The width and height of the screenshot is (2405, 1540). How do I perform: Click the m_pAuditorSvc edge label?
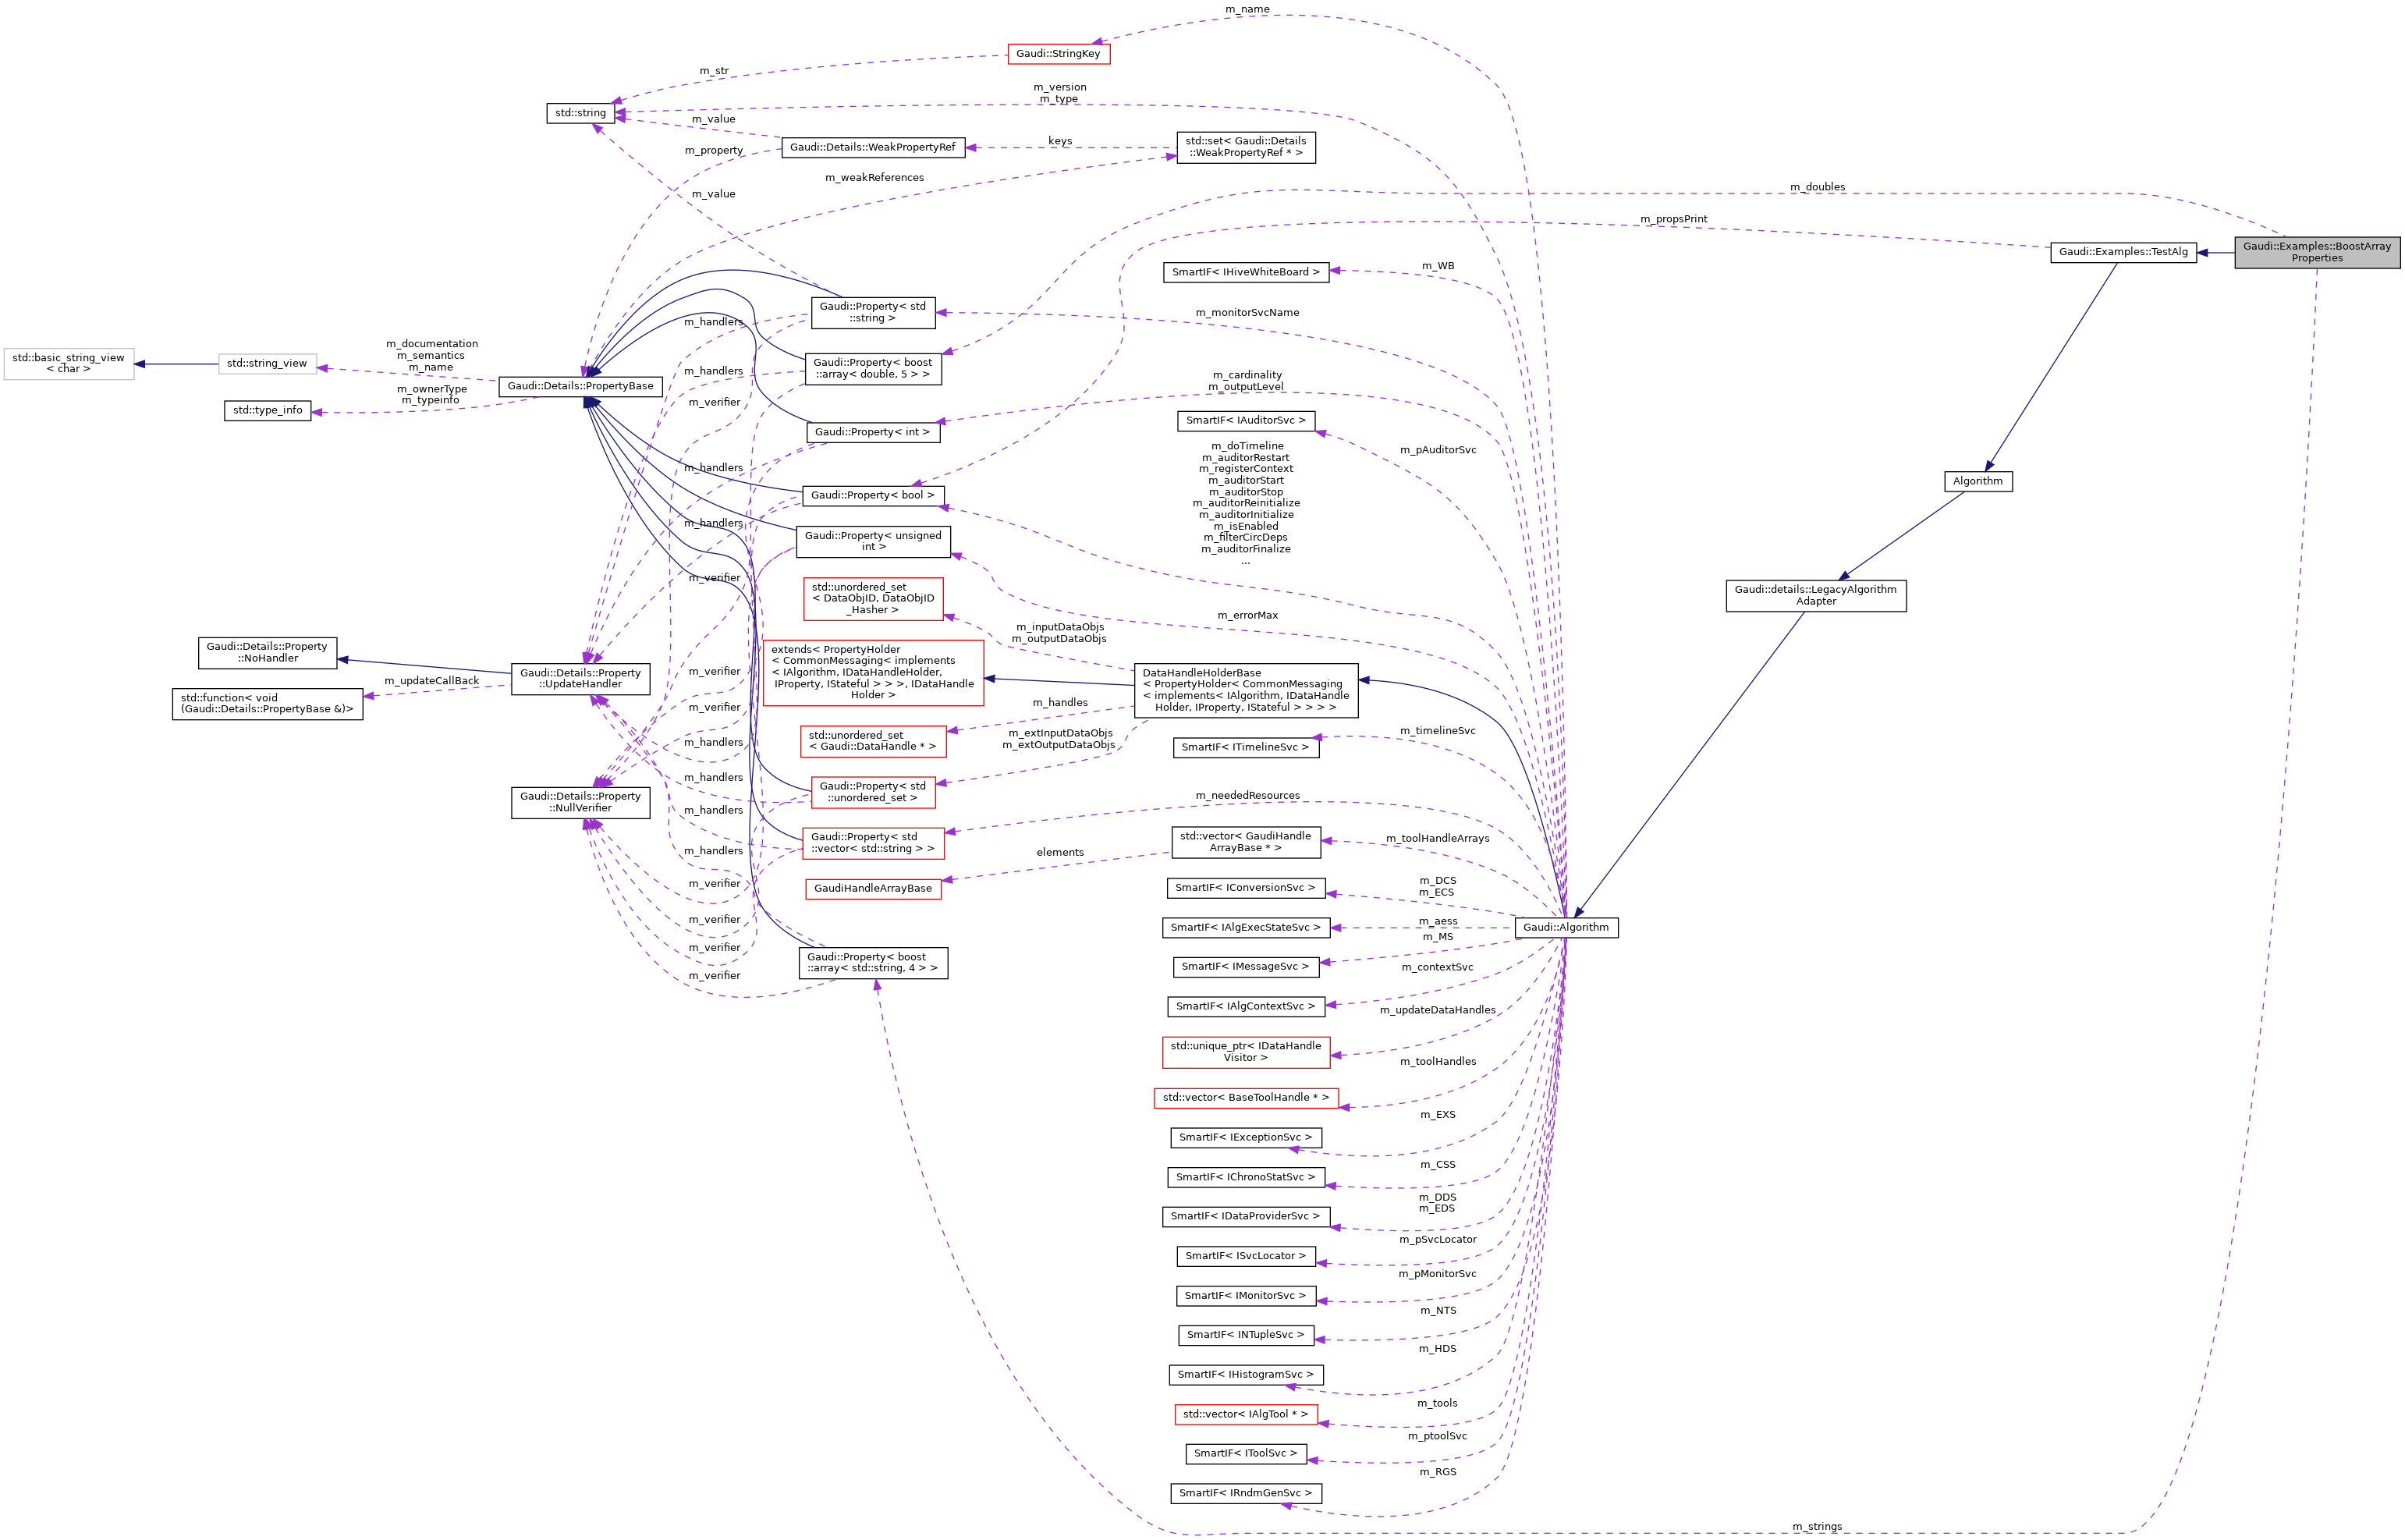(x=1437, y=450)
